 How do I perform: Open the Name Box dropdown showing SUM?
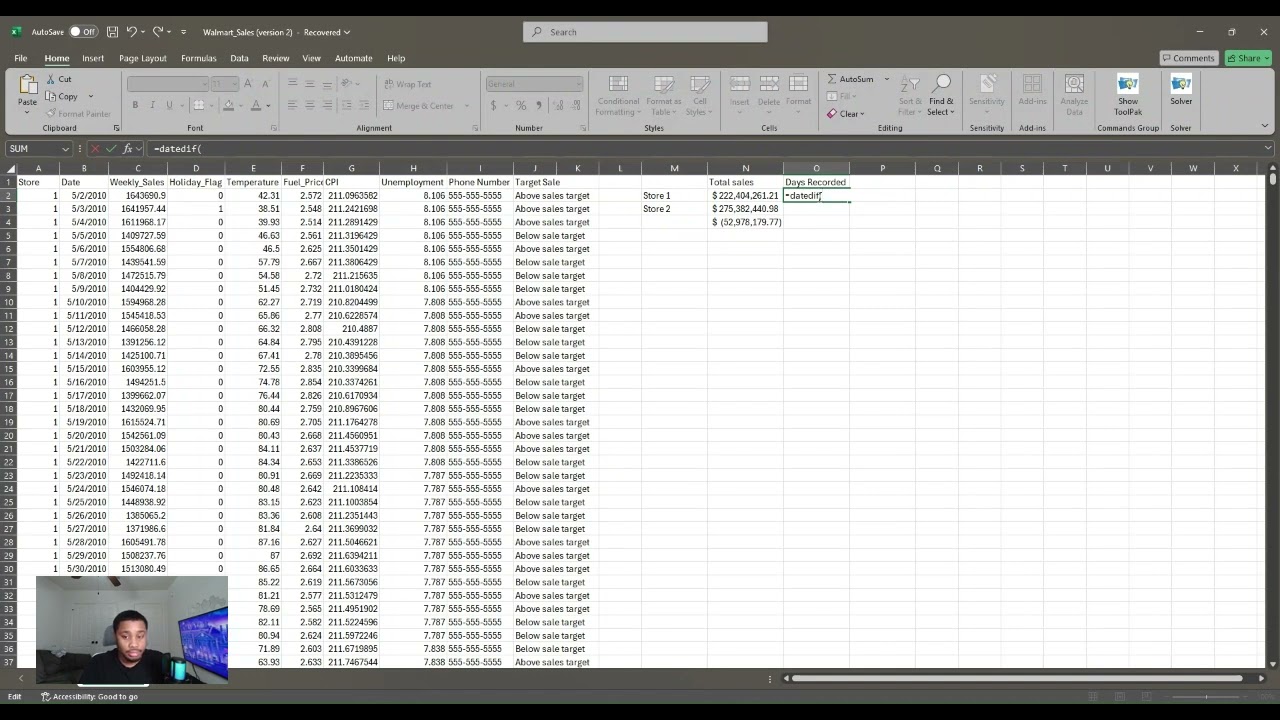pos(67,149)
